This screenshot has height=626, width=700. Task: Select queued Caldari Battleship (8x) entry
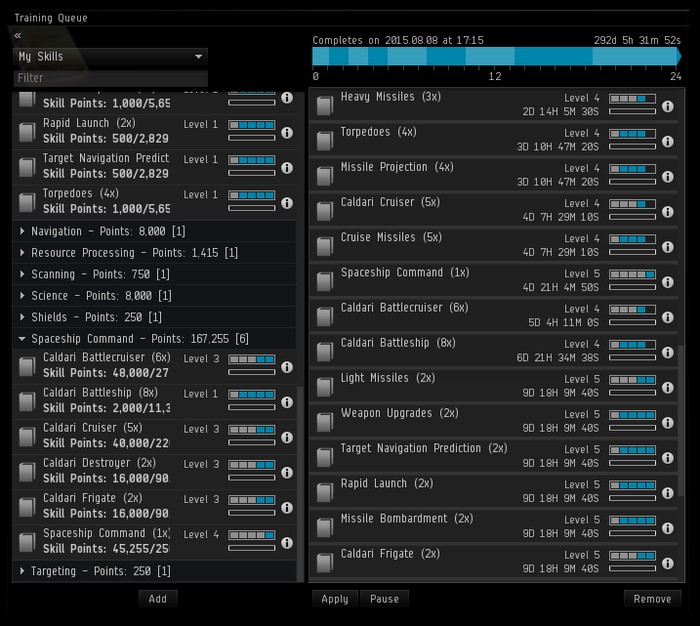493,352
